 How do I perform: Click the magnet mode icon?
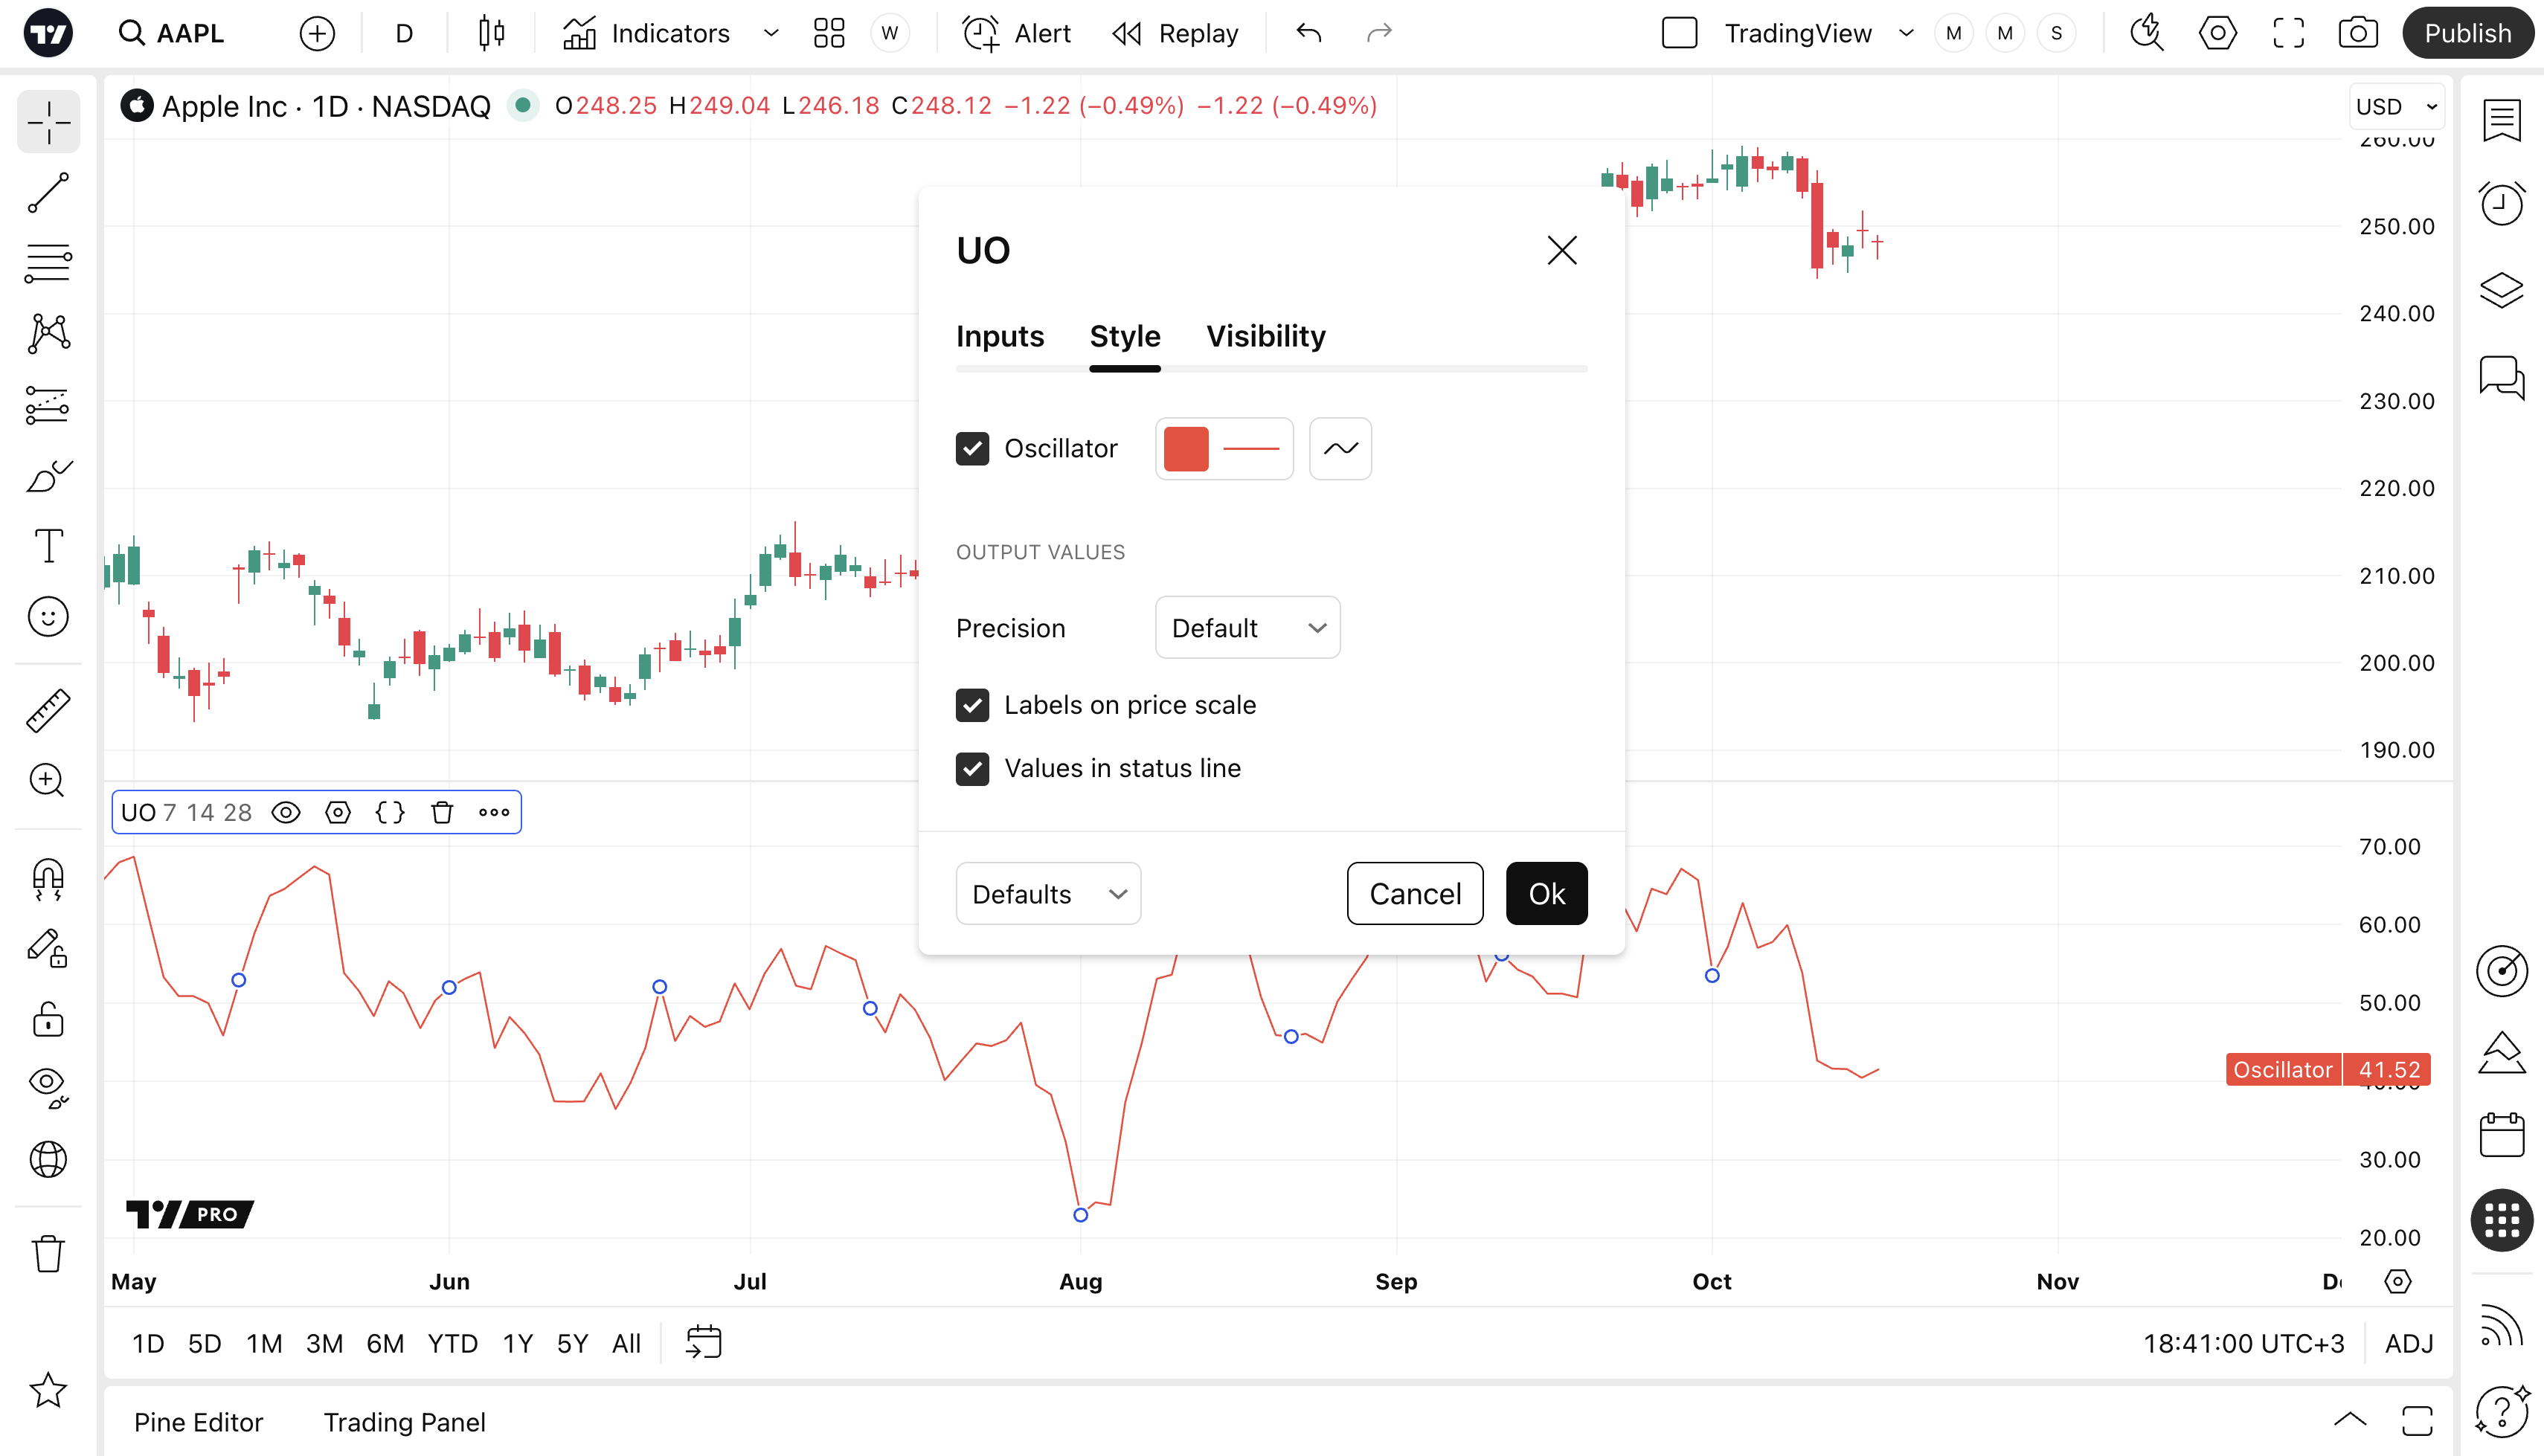48,879
